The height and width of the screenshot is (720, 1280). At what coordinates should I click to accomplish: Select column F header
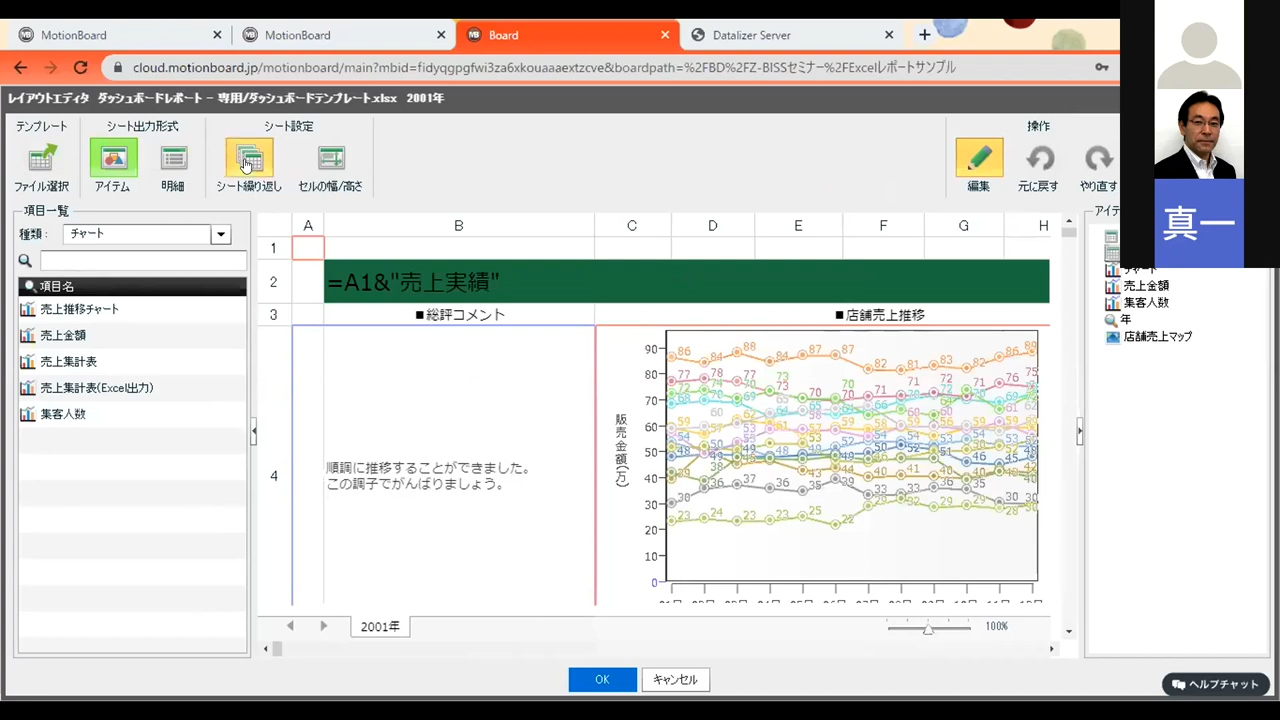click(x=883, y=226)
